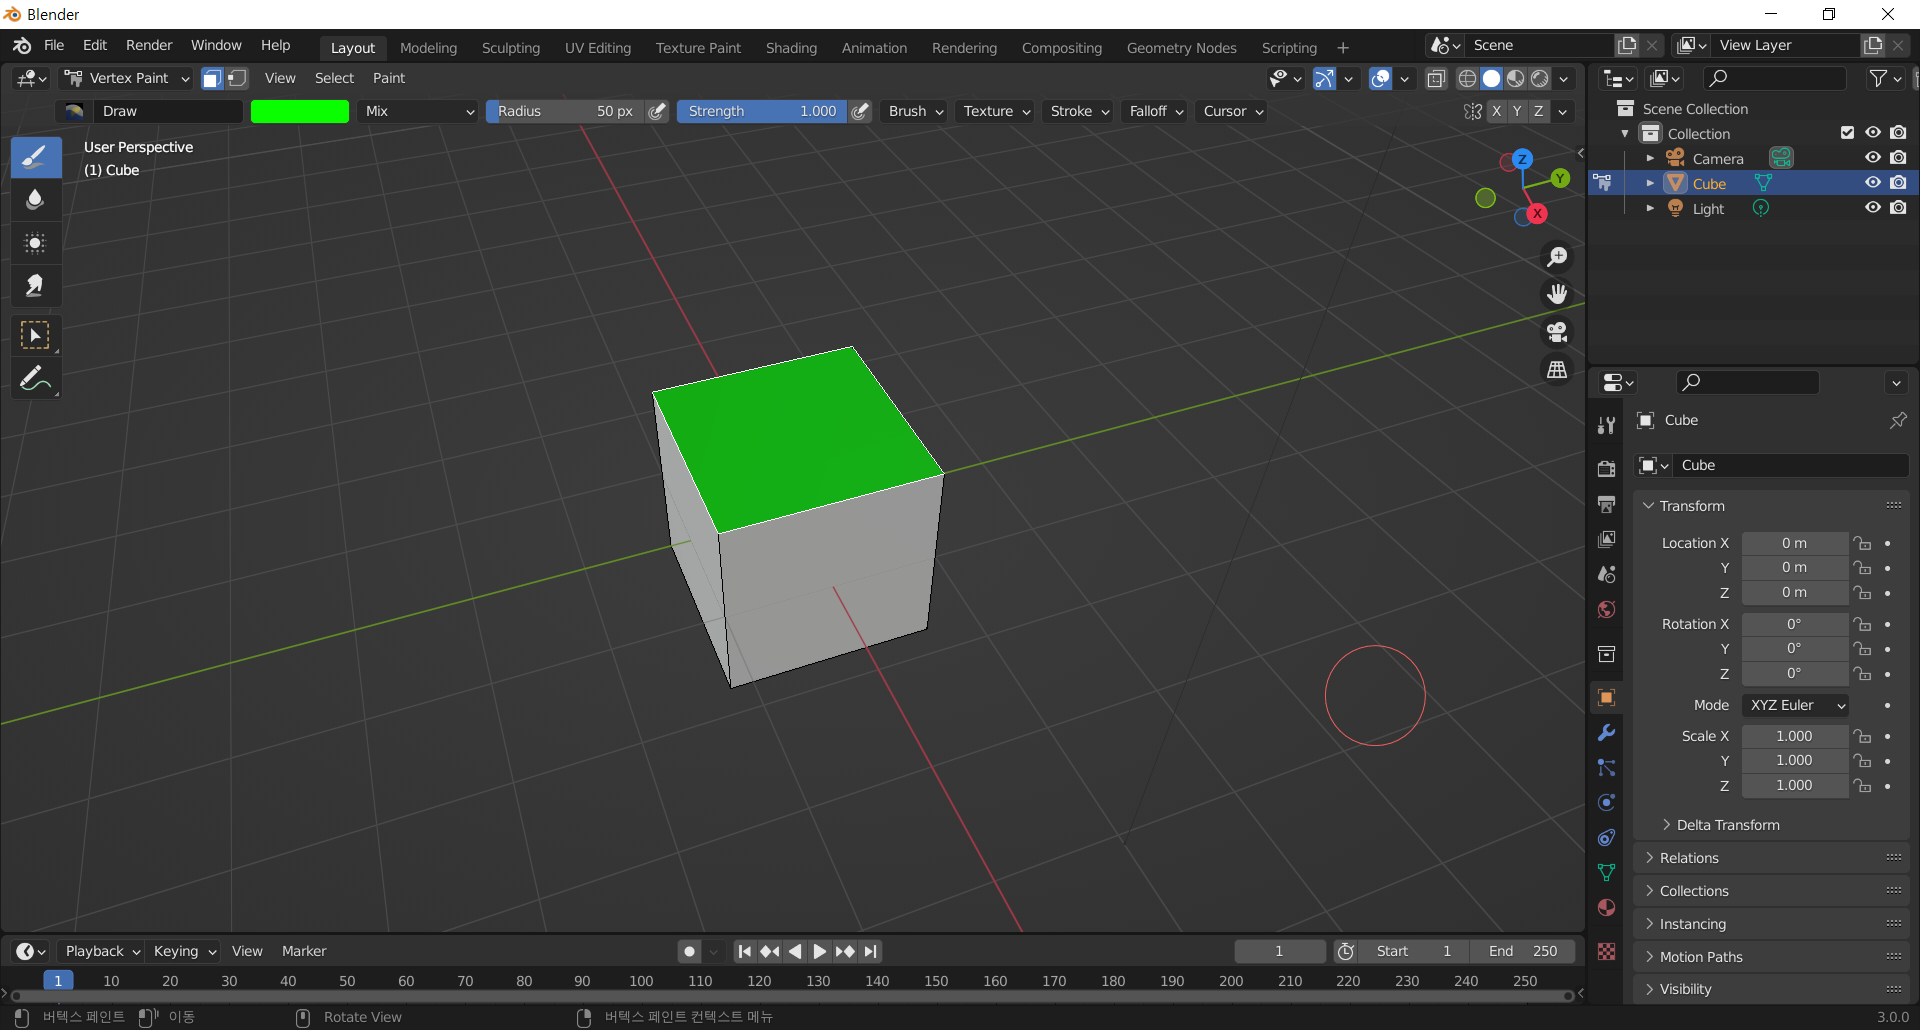Open the green brush color swatch
The height and width of the screenshot is (1030, 1920).
[x=300, y=111]
